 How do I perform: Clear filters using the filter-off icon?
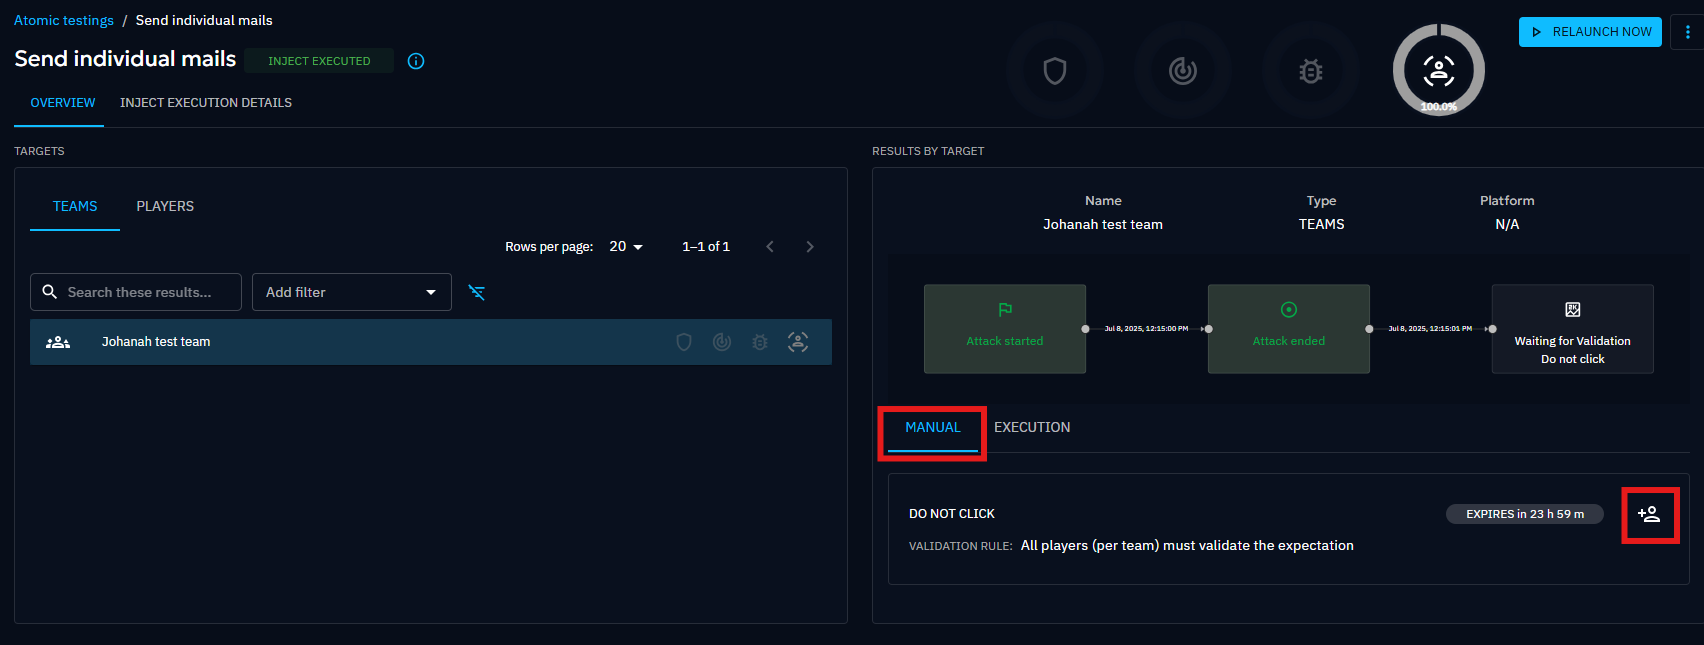point(477,293)
